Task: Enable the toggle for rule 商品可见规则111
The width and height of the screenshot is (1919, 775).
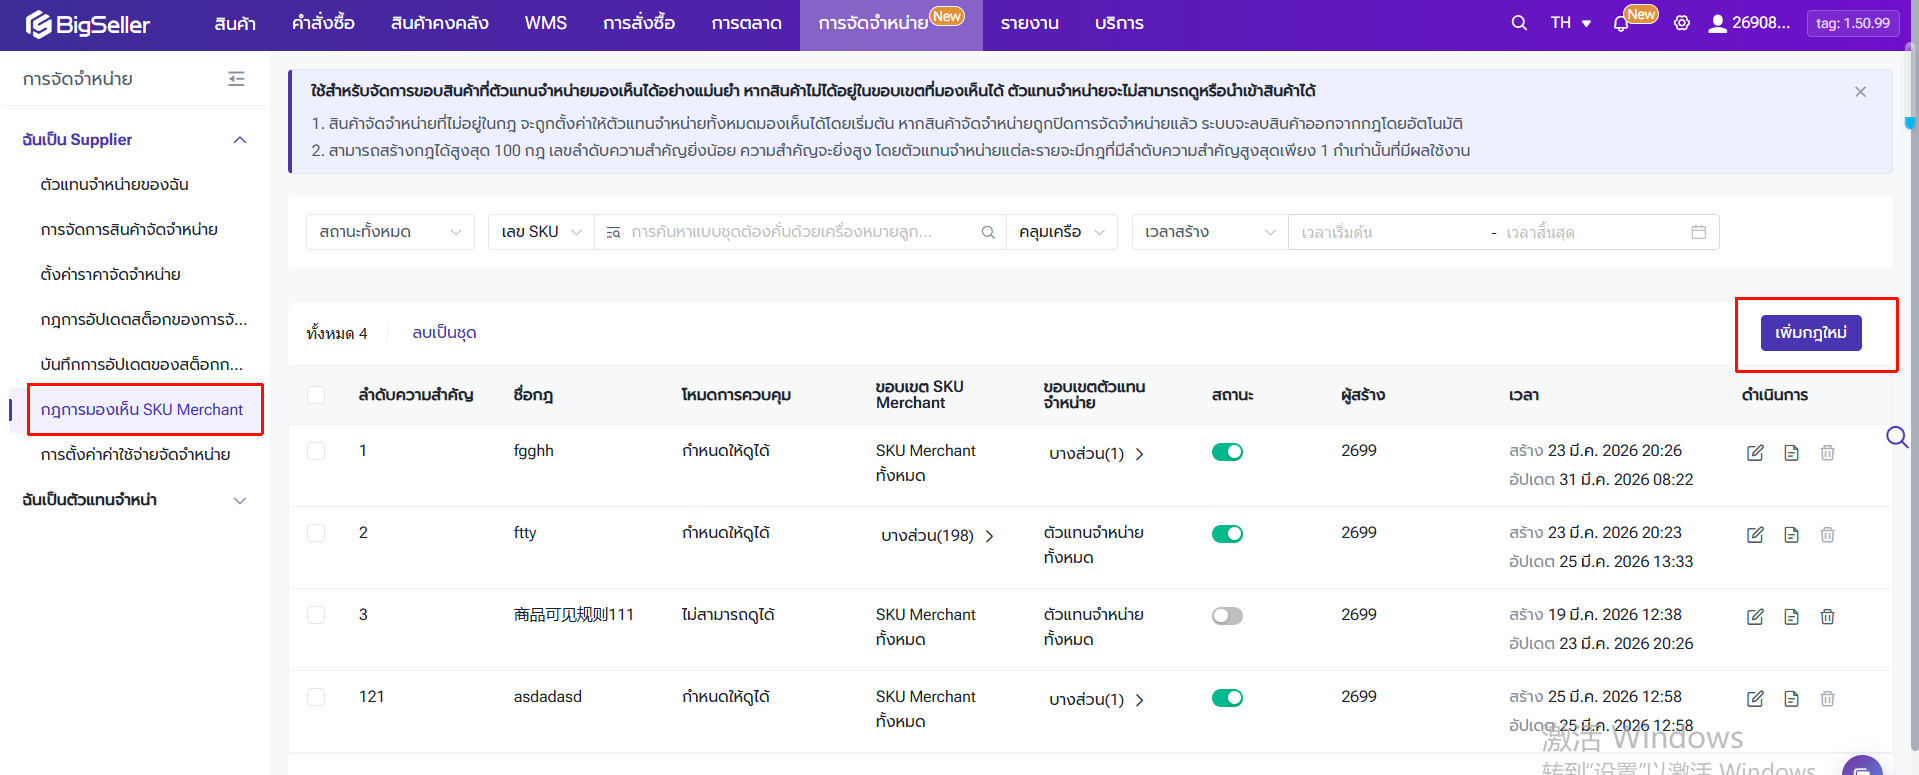Action: click(x=1227, y=616)
